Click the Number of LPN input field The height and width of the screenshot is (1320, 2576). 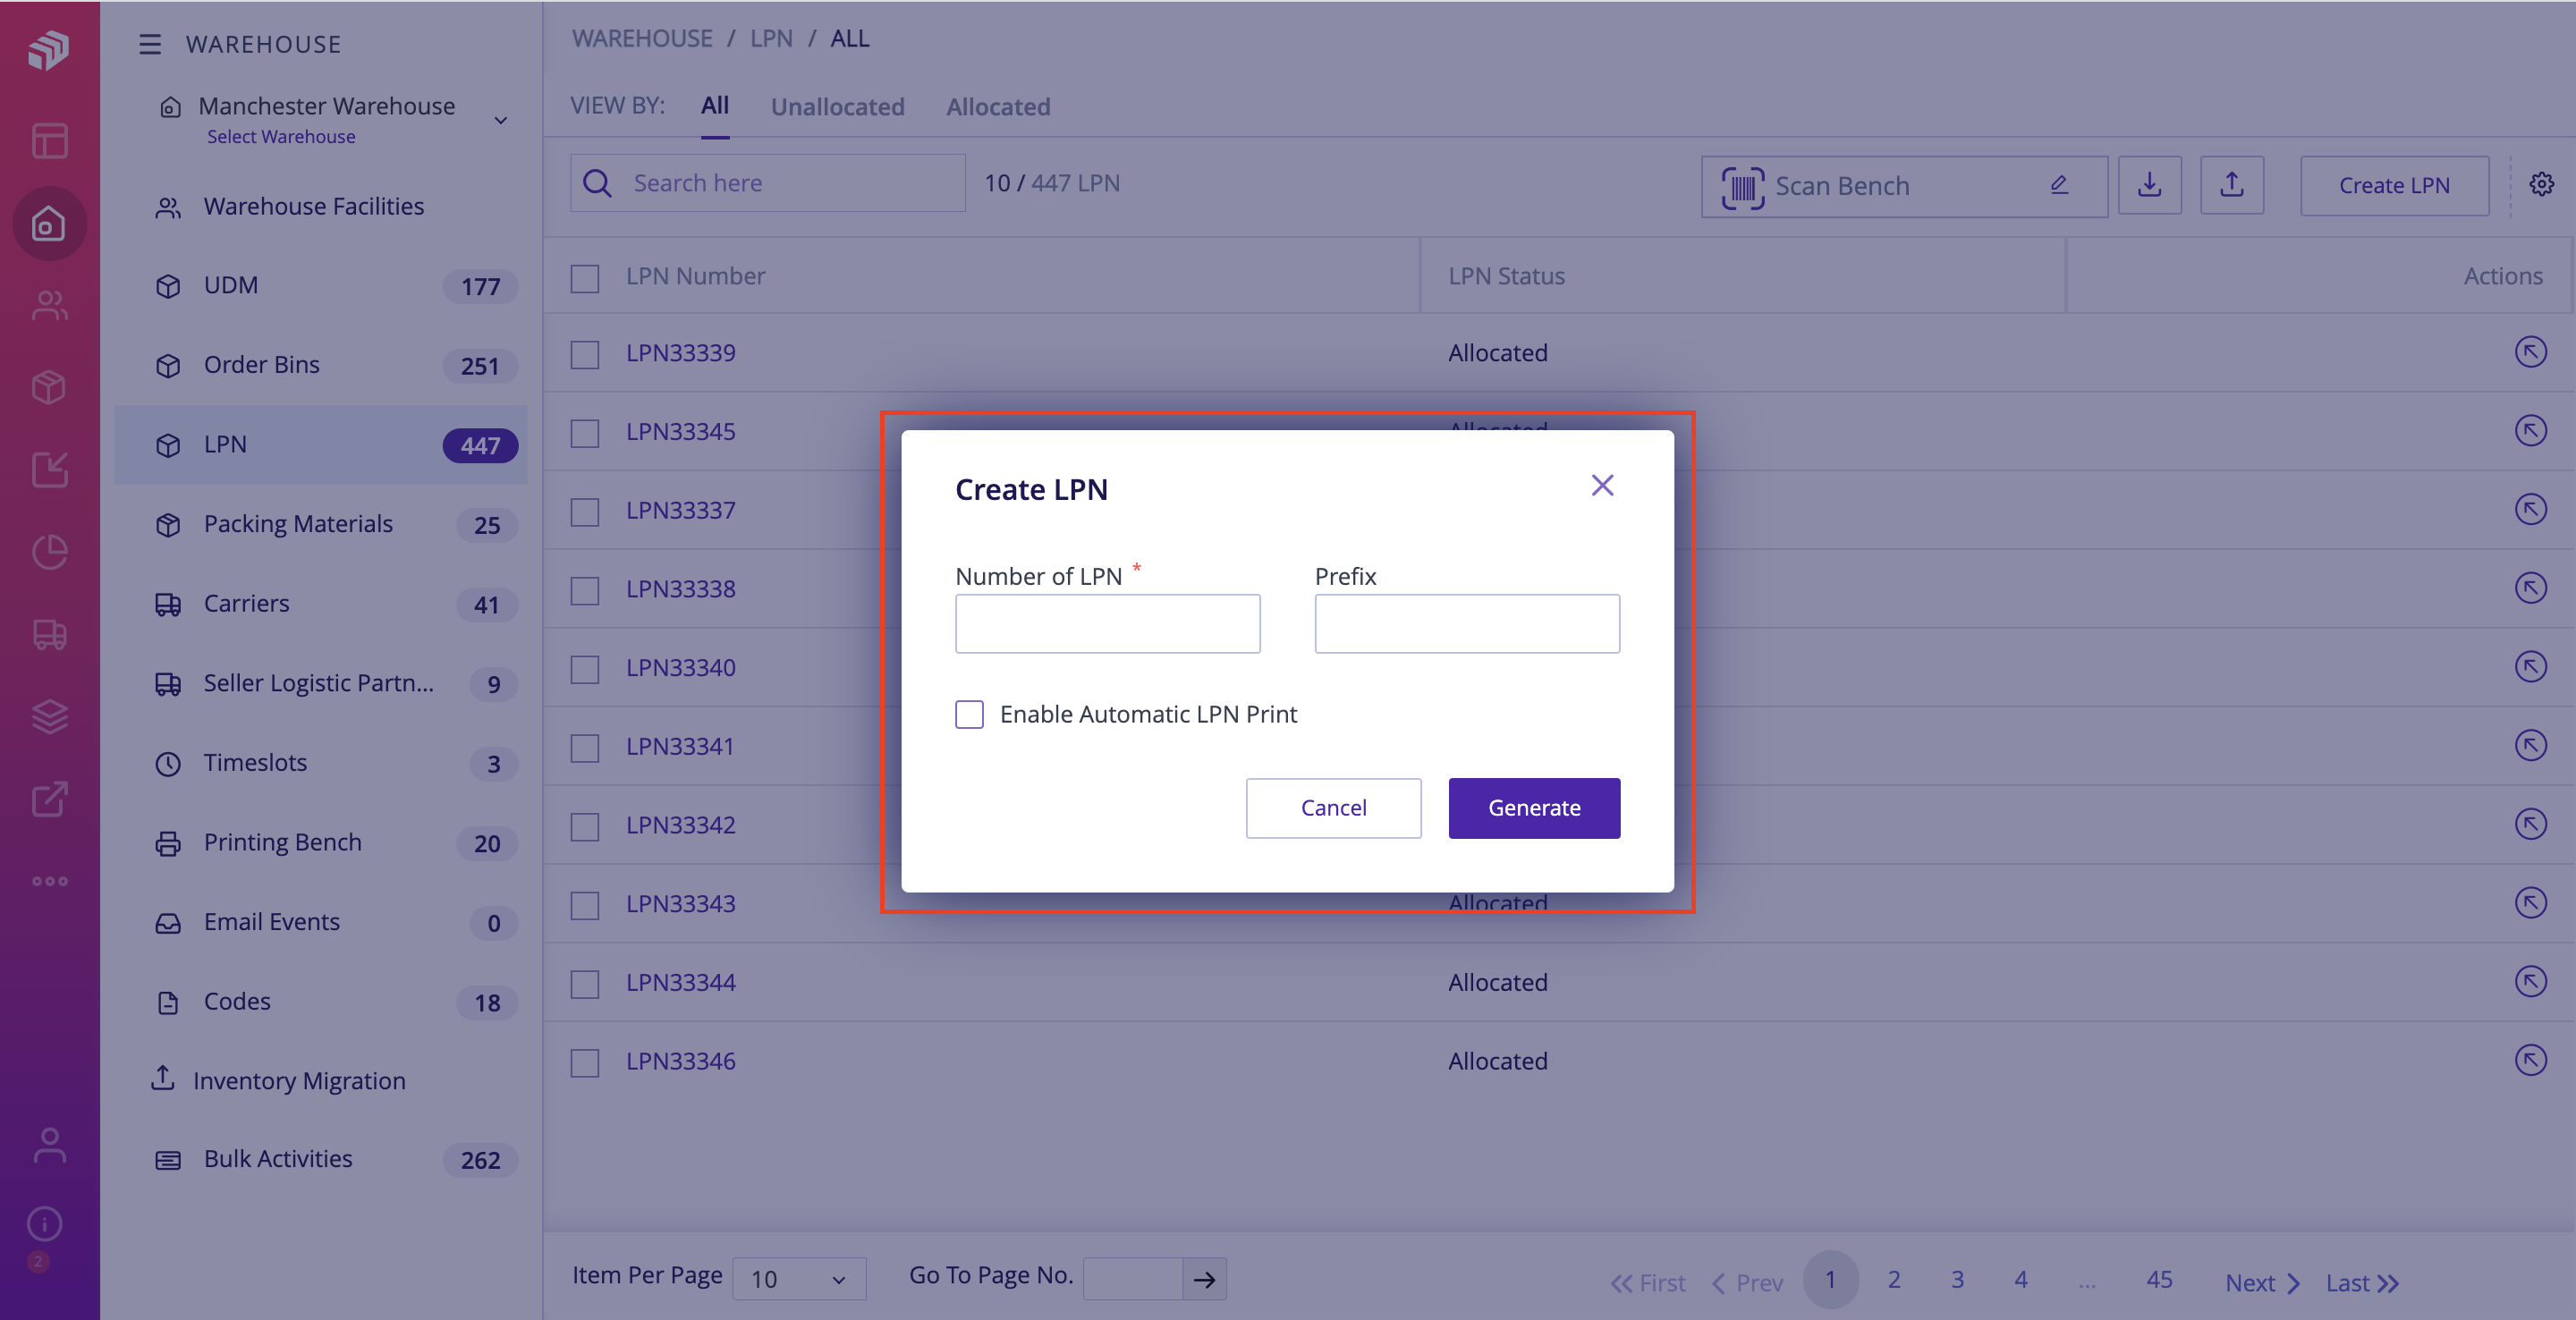pyautogui.click(x=1107, y=623)
